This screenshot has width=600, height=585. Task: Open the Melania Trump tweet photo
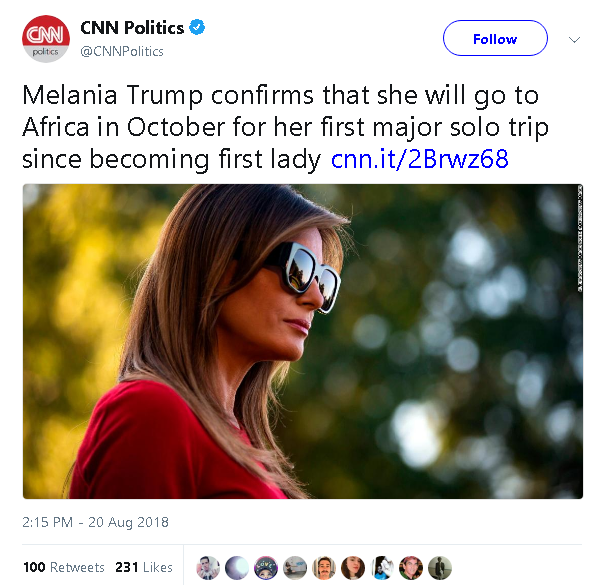tap(303, 341)
